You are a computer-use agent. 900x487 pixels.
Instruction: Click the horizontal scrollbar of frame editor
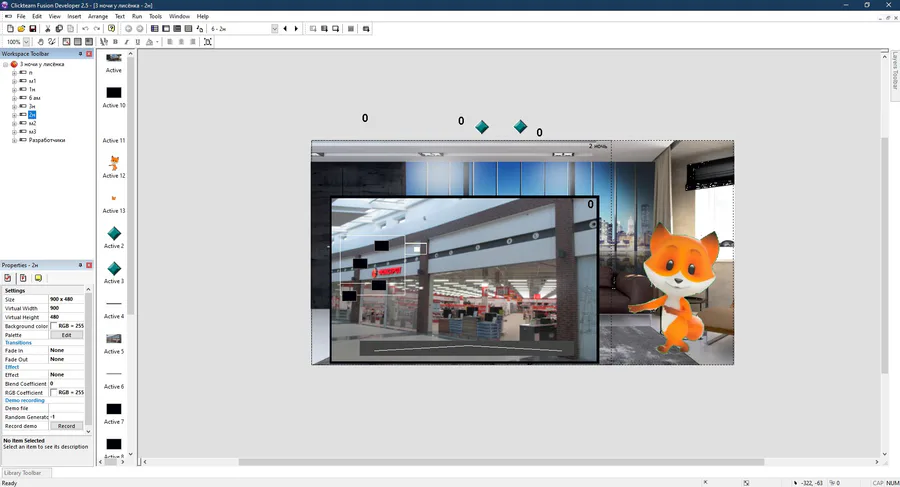pos(501,462)
